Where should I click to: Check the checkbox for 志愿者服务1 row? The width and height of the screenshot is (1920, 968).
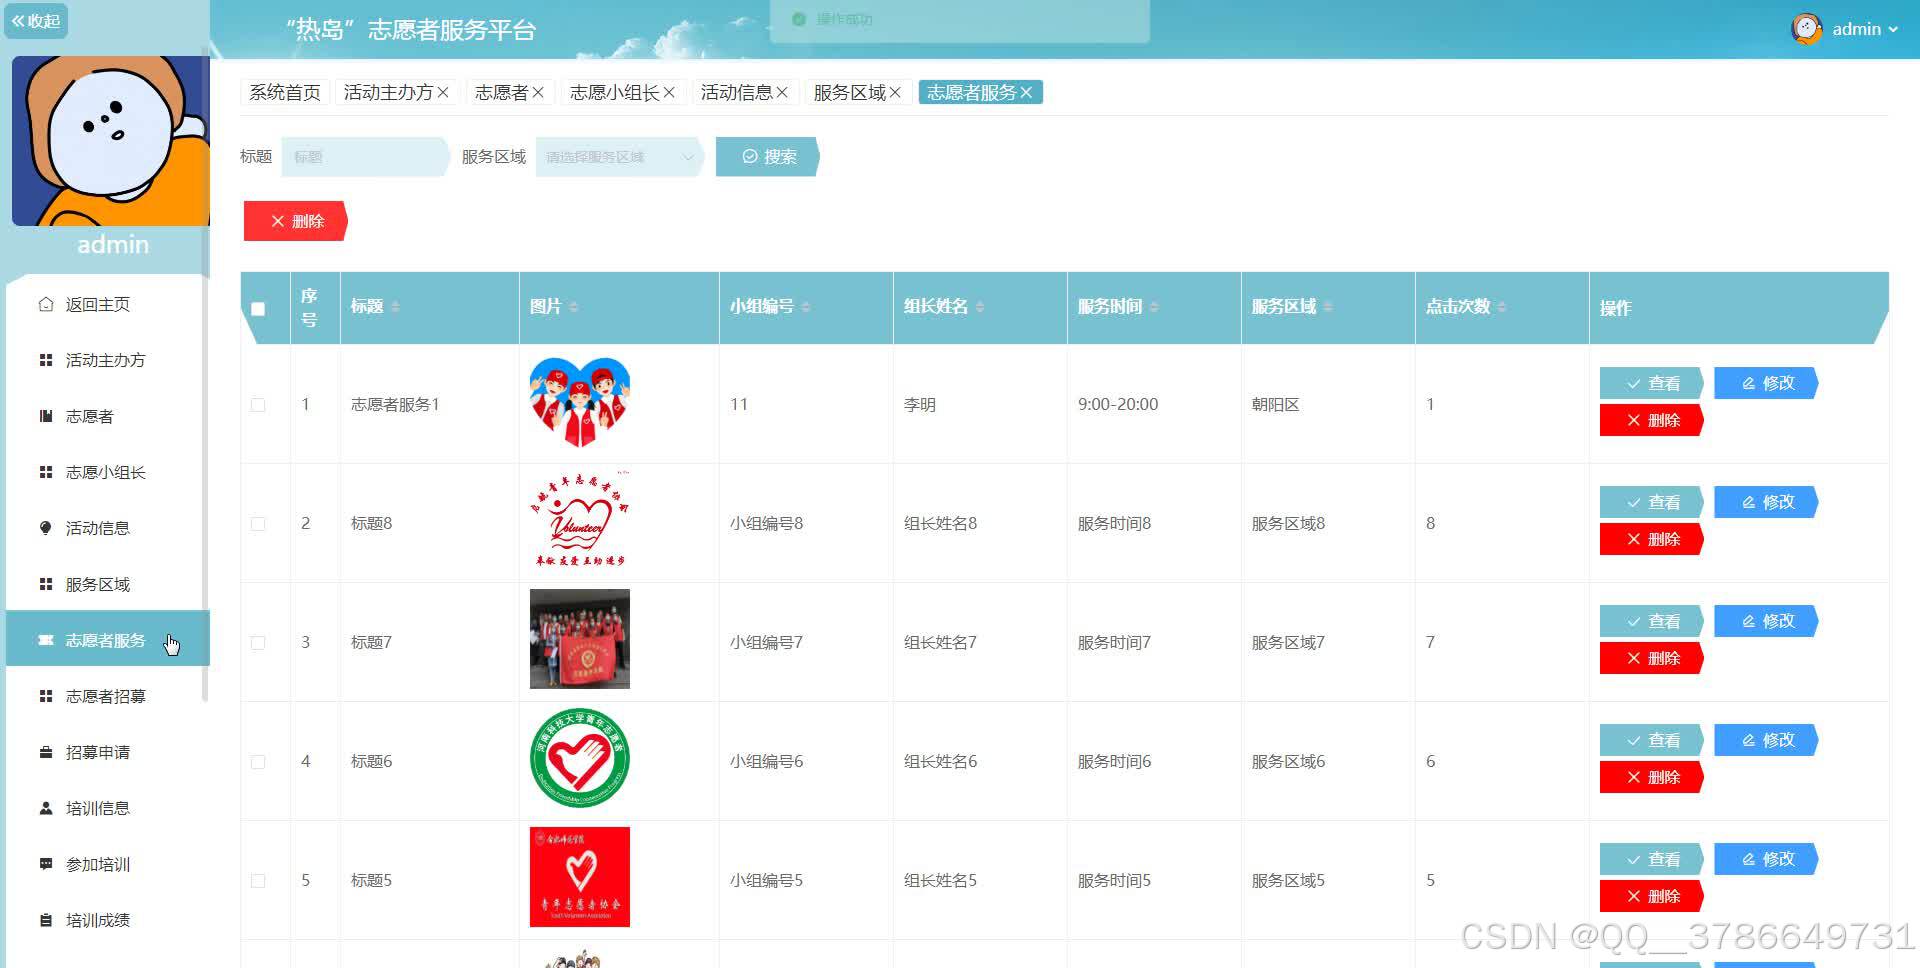[x=258, y=405]
